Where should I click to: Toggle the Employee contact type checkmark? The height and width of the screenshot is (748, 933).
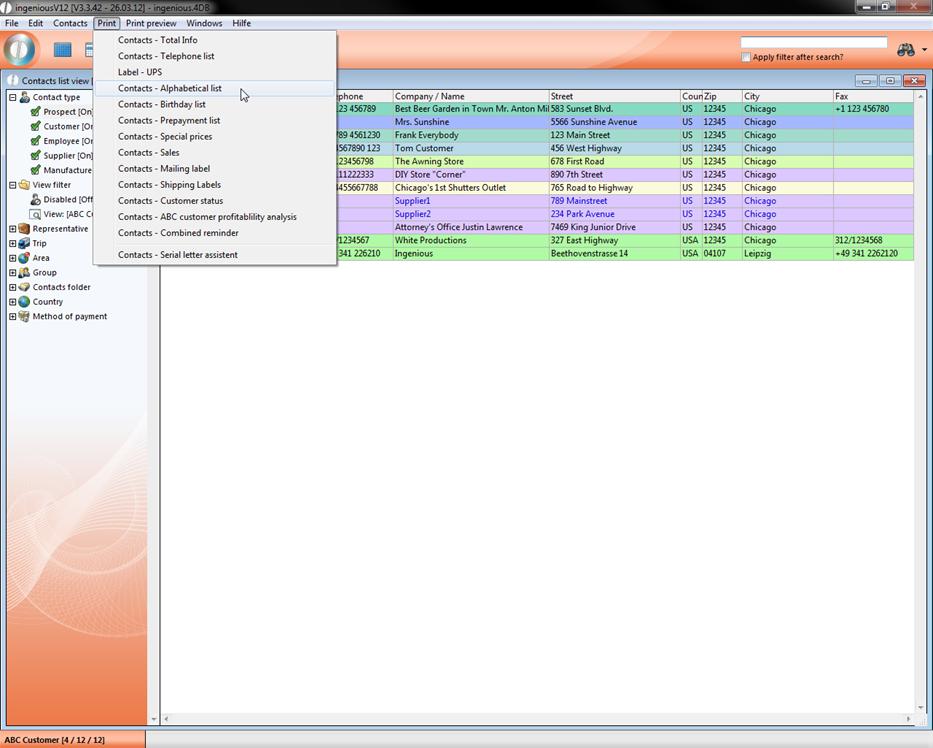tap(35, 141)
